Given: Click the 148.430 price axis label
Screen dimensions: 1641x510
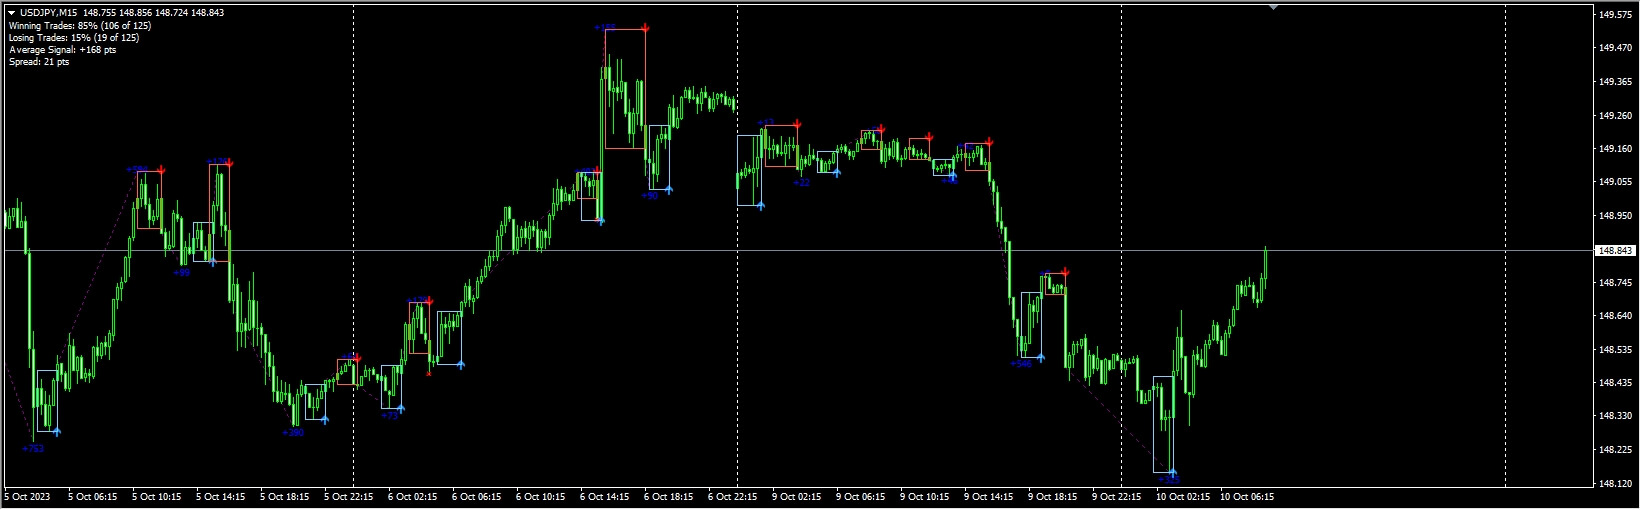Looking at the screenshot, I should point(1616,383).
